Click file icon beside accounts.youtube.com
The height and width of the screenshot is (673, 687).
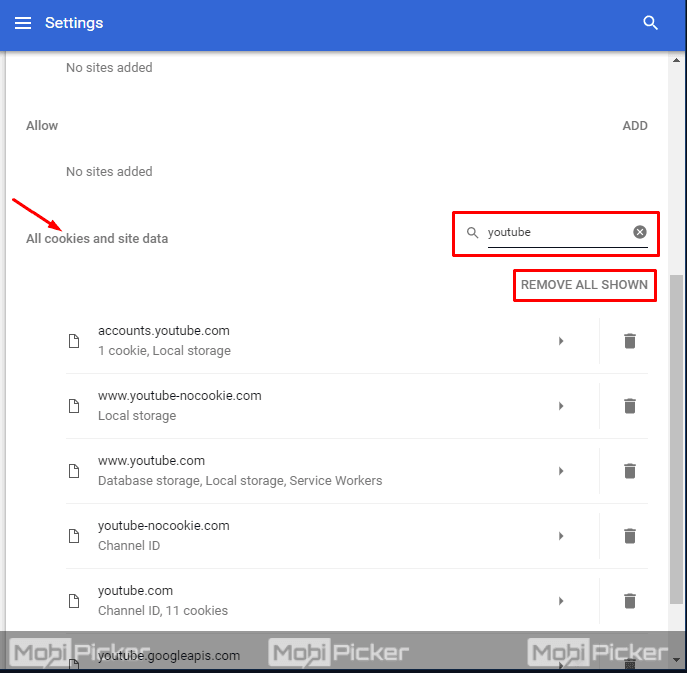tap(74, 341)
